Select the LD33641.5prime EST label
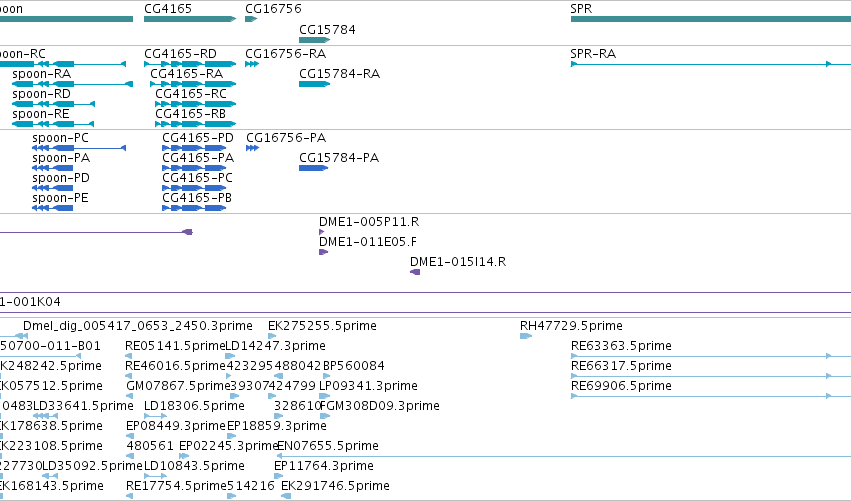Image resolution: width=851 pixels, height=501 pixels. pos(84,406)
